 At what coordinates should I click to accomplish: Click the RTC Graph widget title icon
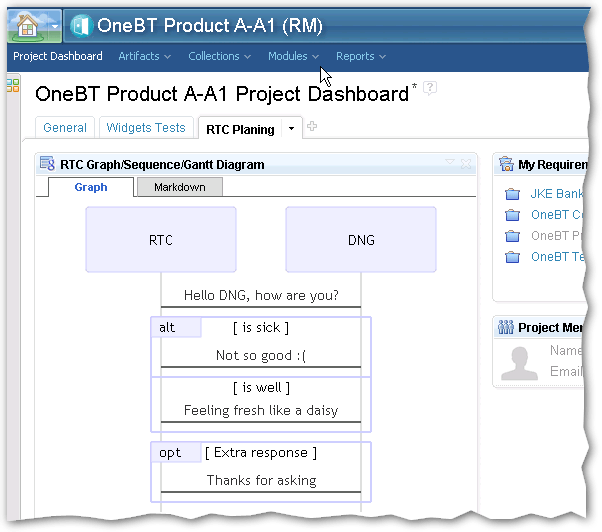point(47,164)
